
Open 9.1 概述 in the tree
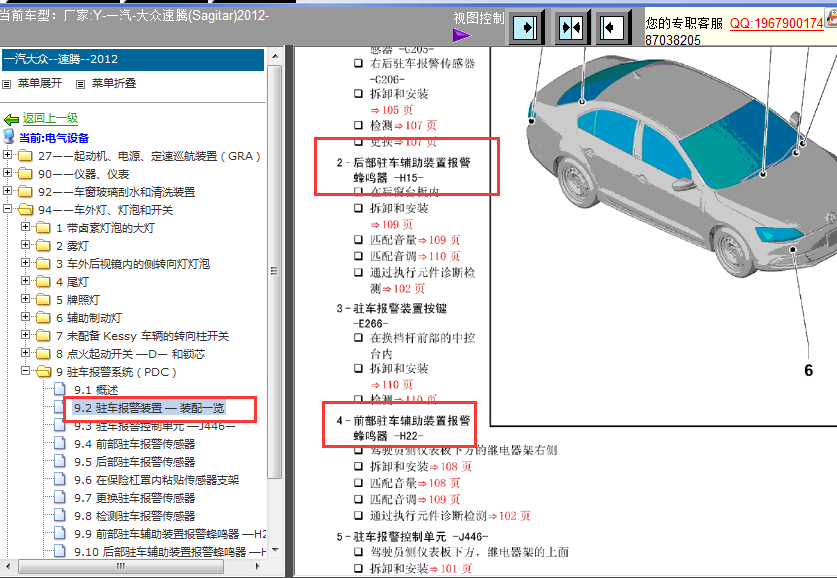96,390
